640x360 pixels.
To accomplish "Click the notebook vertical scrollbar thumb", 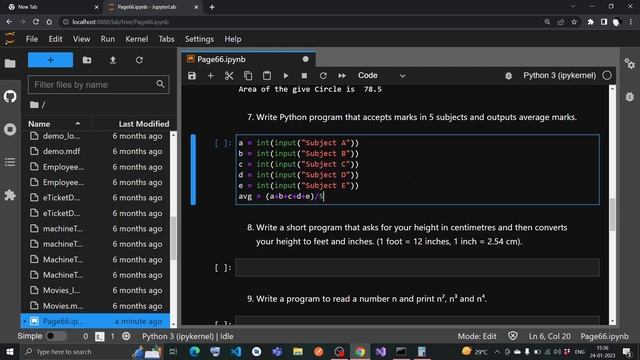I will tap(612, 214).
